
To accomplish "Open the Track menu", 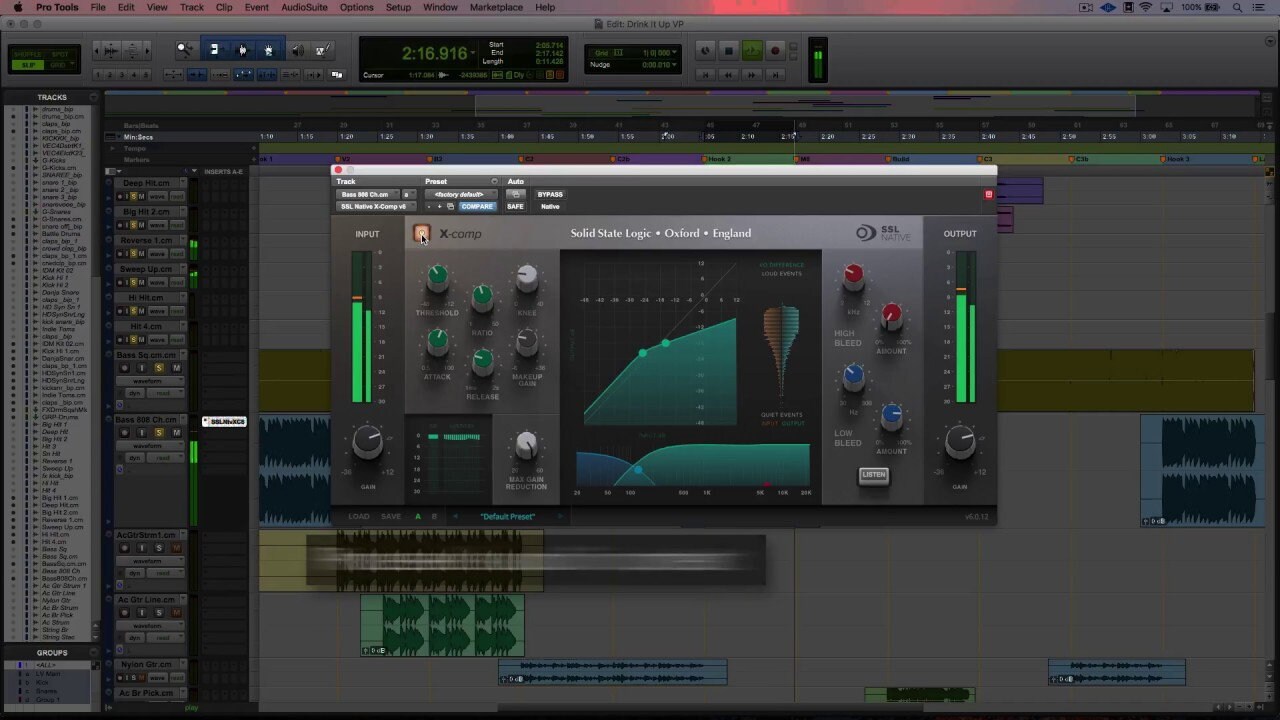I will pos(192,7).
